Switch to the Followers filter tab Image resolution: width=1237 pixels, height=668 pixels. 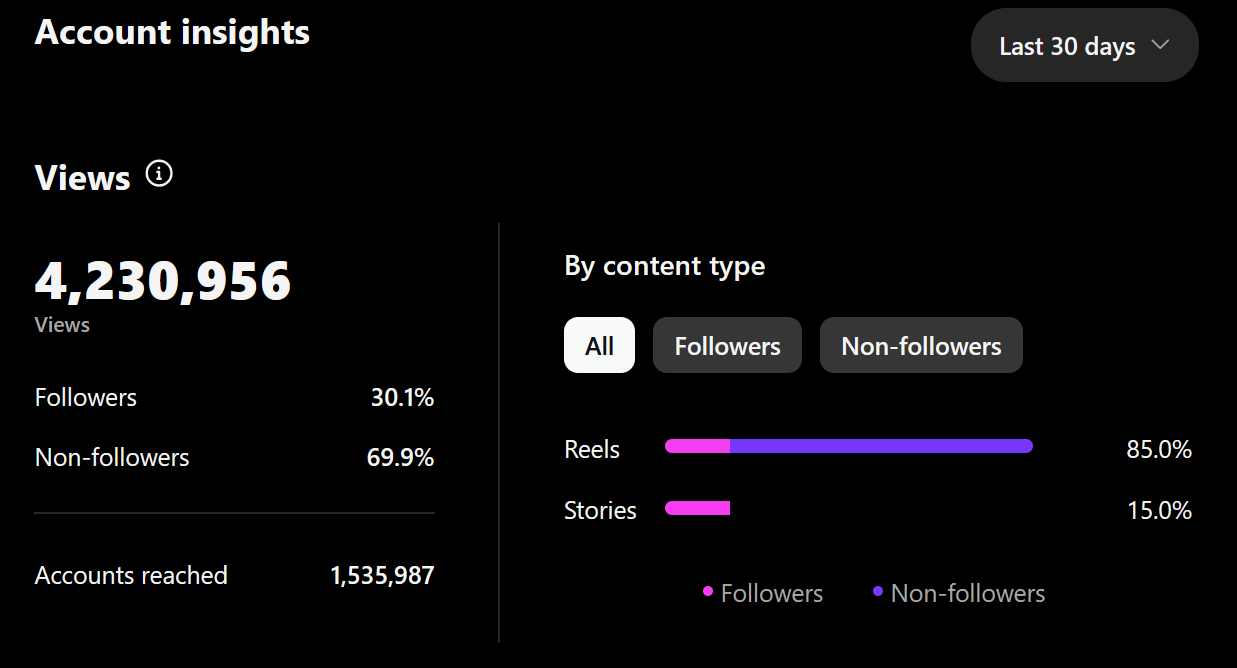(x=727, y=346)
